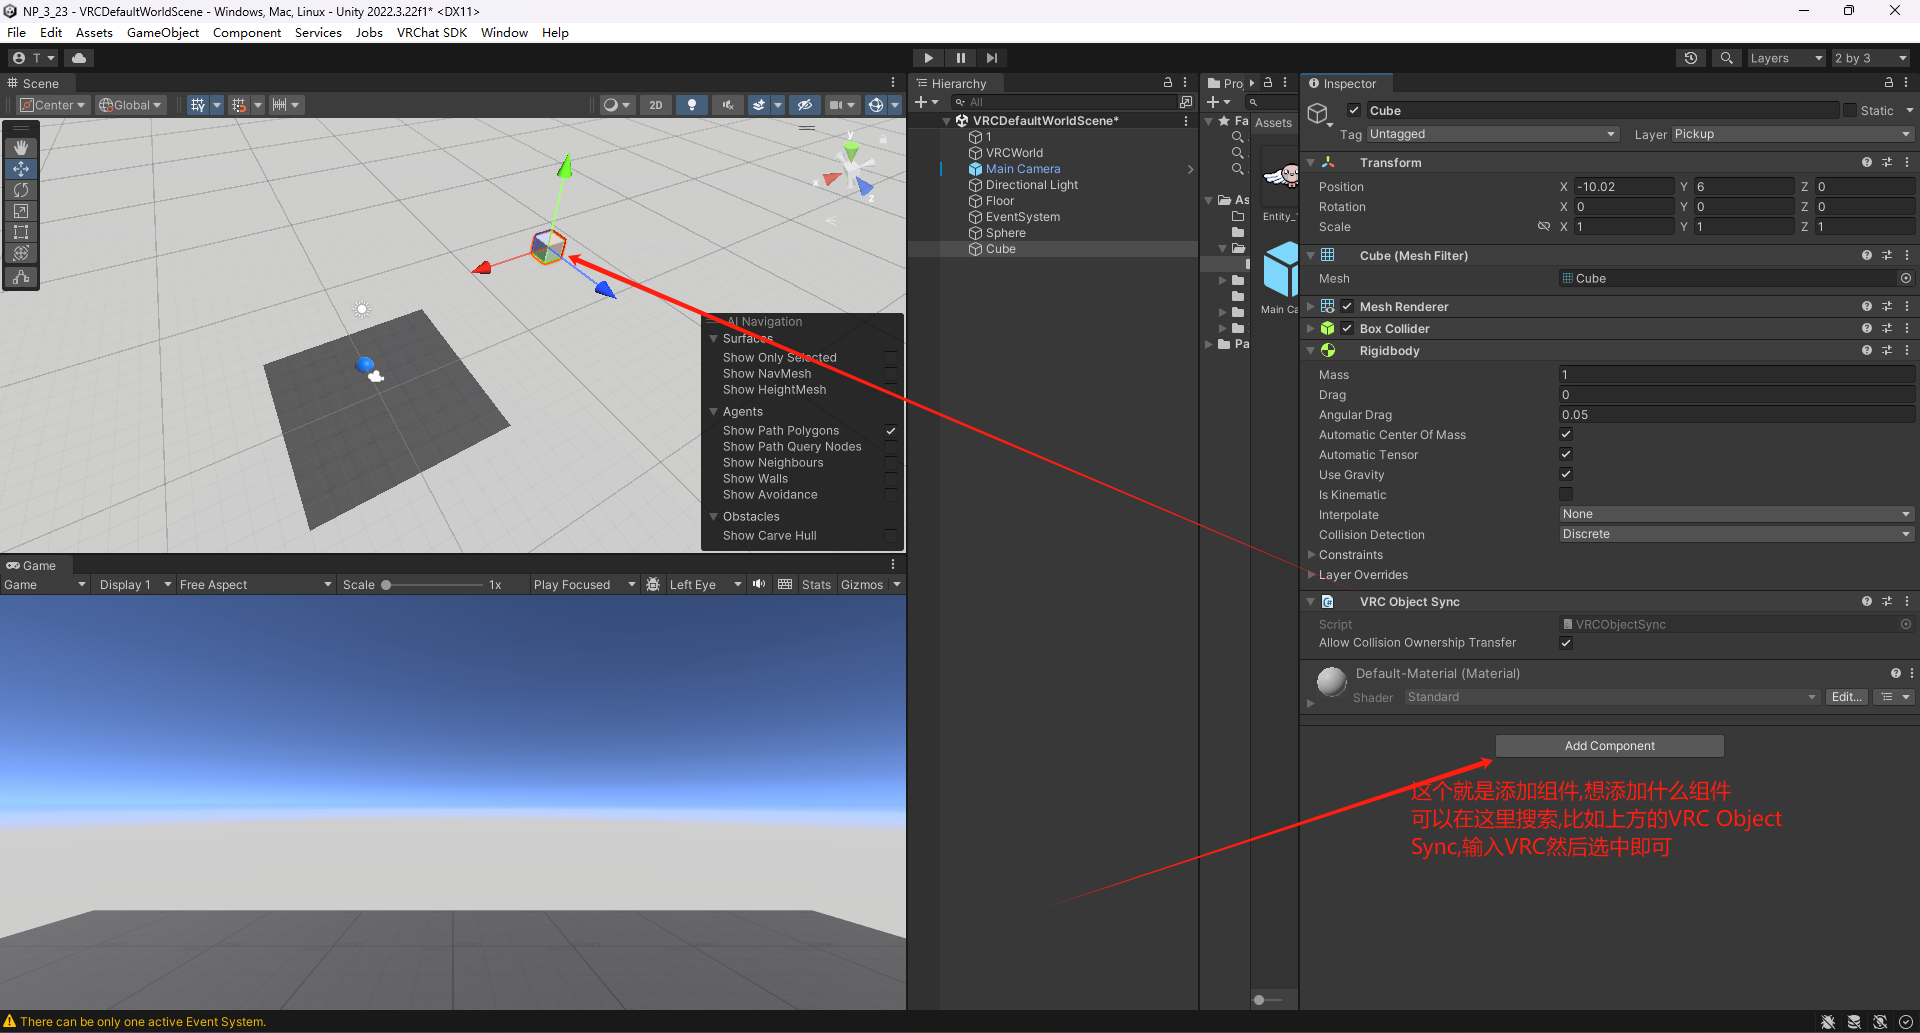Uncheck Automatic Center Of Mass
The width and height of the screenshot is (1920, 1033).
[x=1566, y=434]
